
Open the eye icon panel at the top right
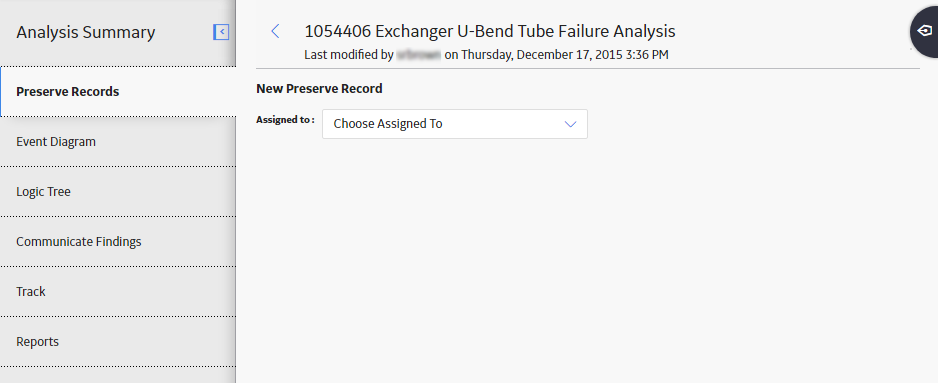[925, 31]
